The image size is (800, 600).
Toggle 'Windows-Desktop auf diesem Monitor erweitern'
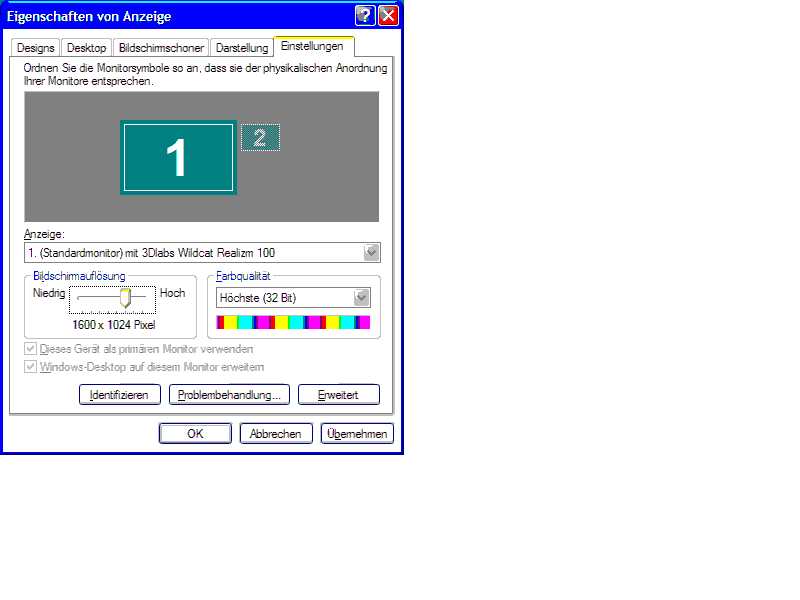[30, 367]
